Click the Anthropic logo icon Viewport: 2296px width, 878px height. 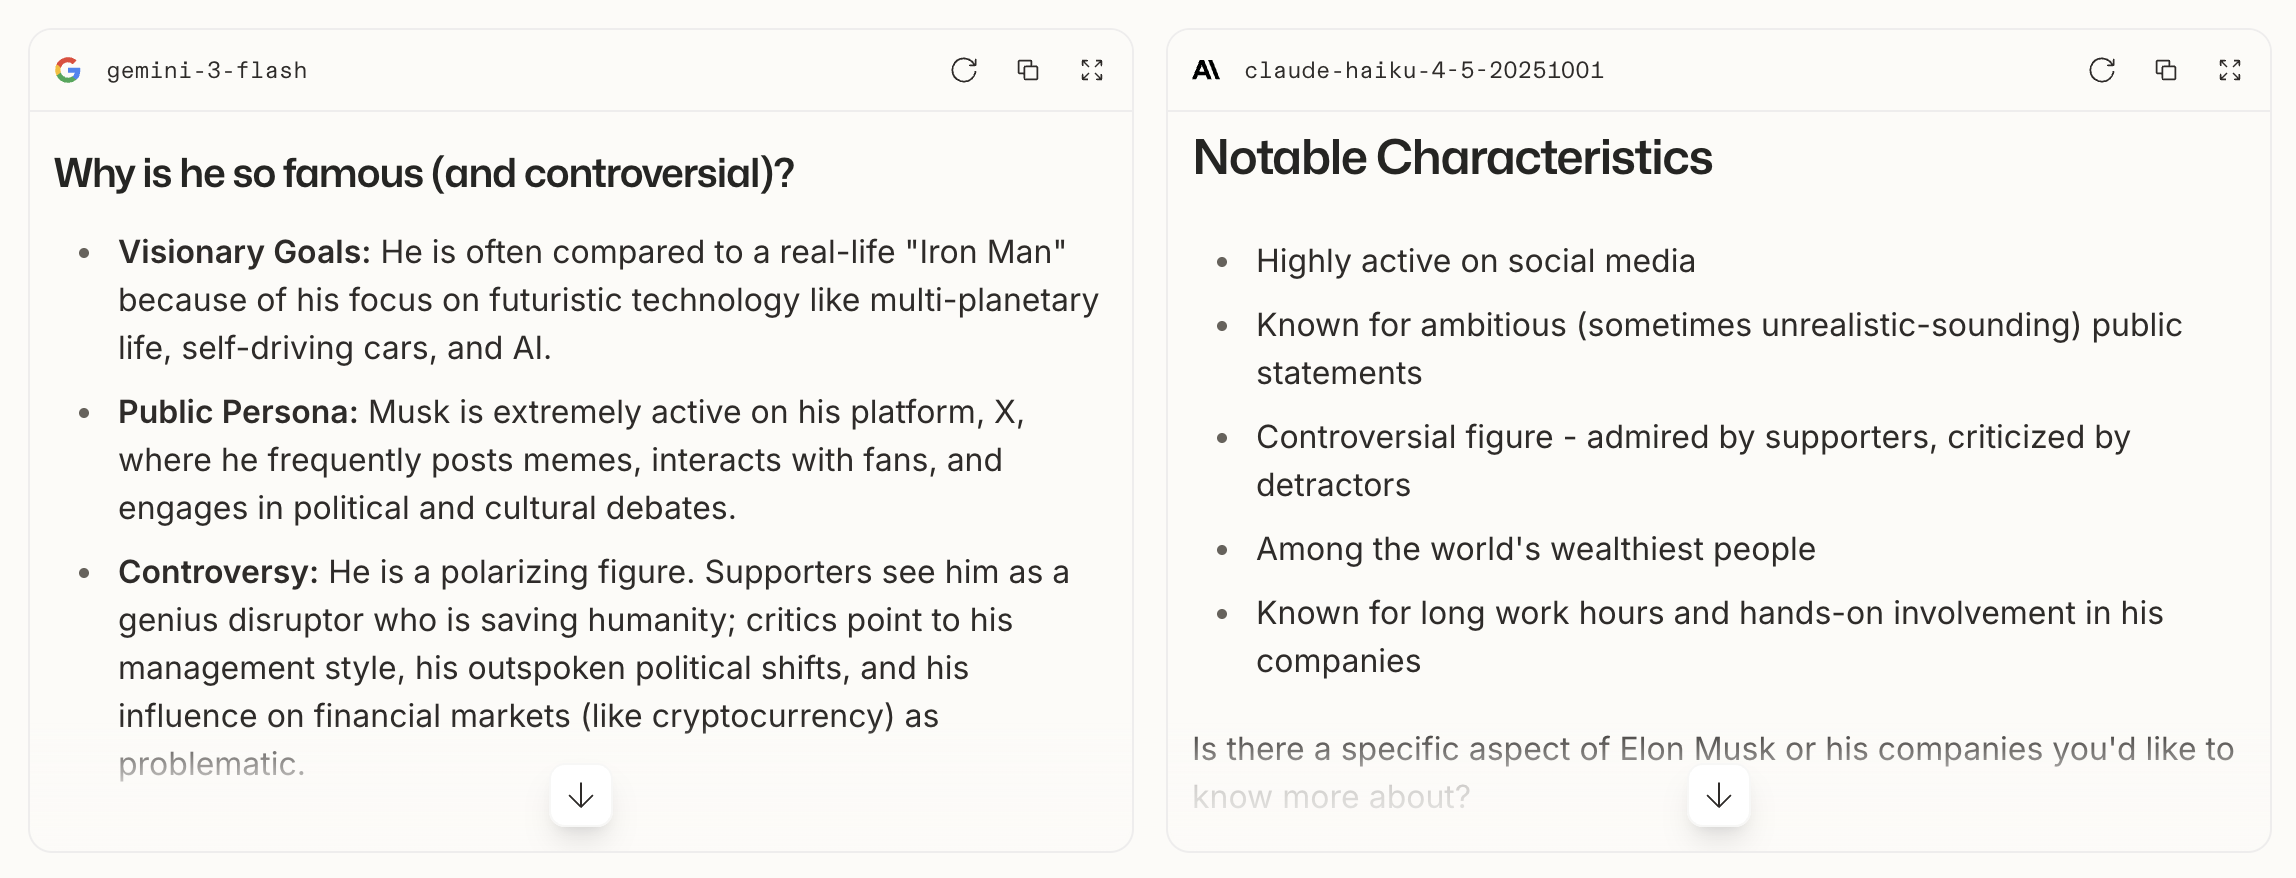click(x=1206, y=70)
